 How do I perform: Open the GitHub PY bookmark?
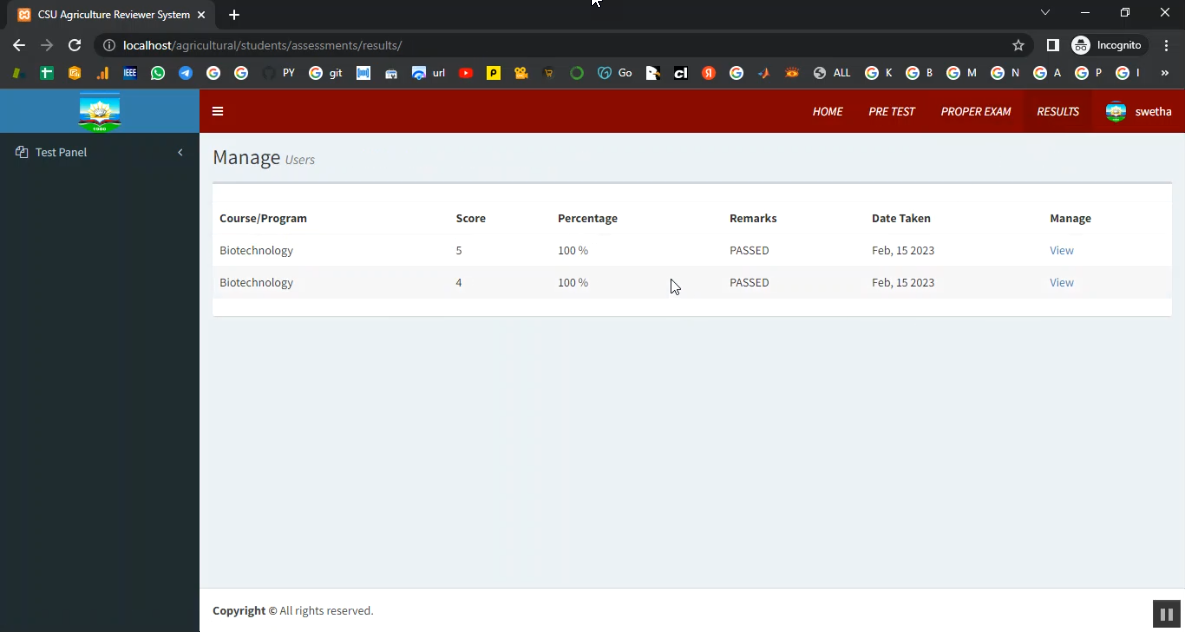[x=278, y=73]
